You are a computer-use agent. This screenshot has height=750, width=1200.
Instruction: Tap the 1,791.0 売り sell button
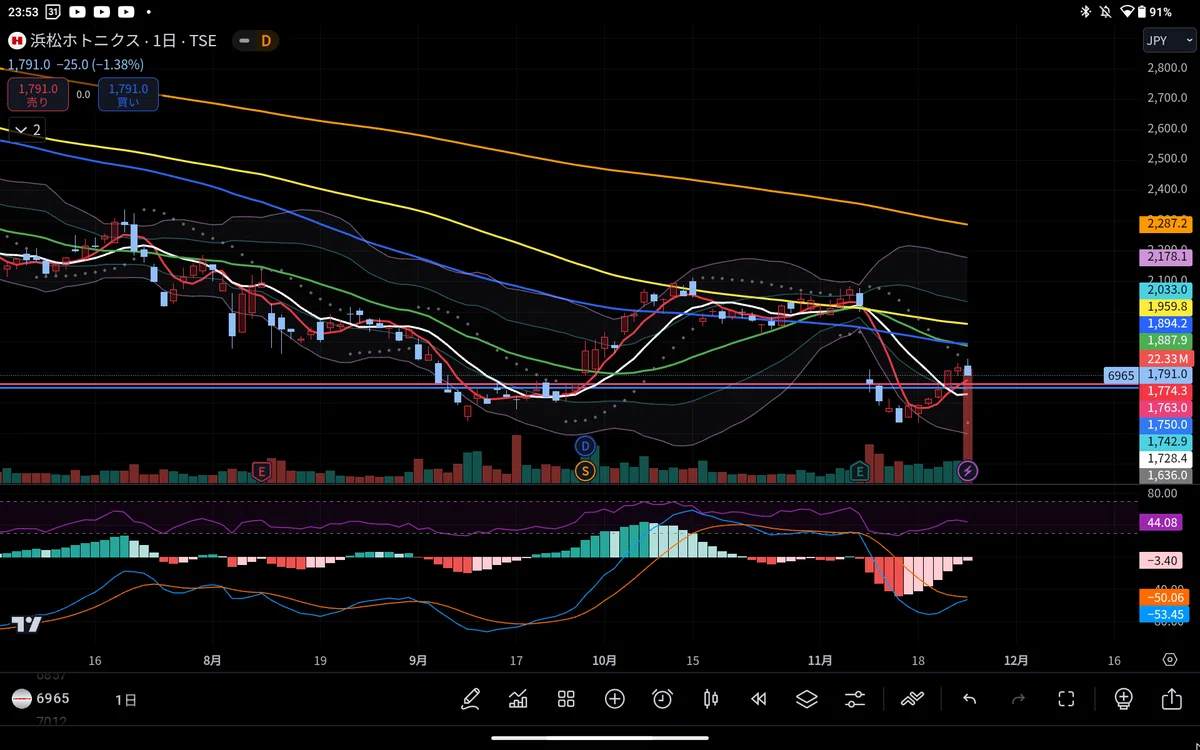[x=39, y=95]
